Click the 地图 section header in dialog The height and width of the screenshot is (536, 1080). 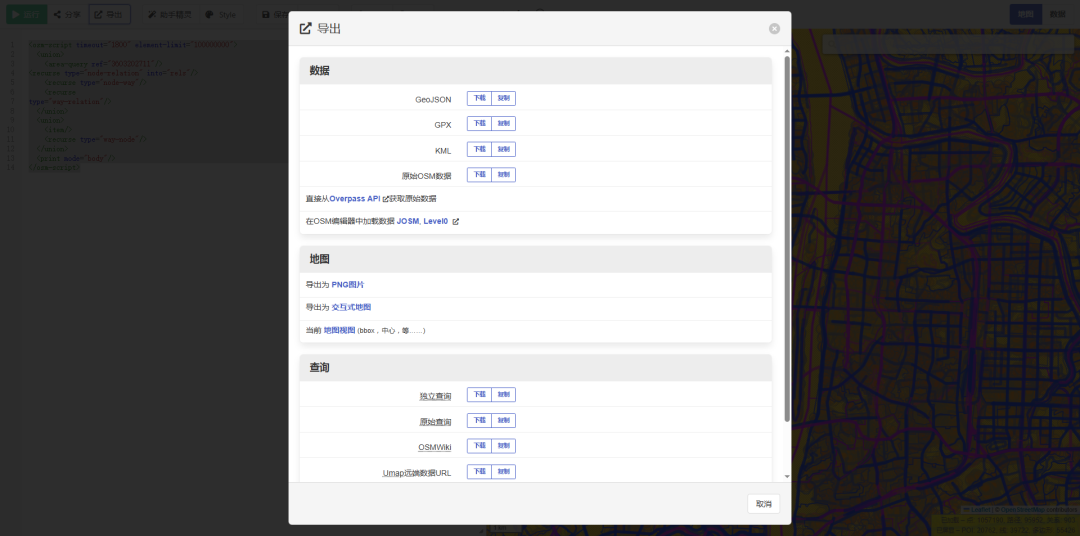[536, 259]
